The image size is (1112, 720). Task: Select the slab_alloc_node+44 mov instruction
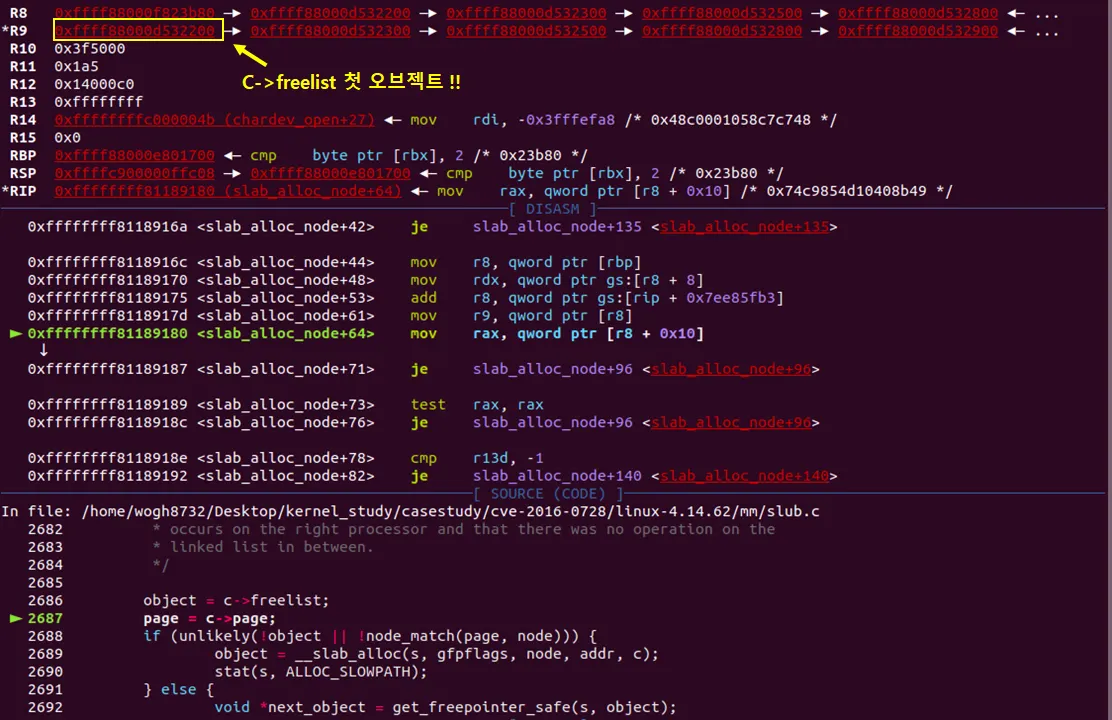[x=334, y=262]
